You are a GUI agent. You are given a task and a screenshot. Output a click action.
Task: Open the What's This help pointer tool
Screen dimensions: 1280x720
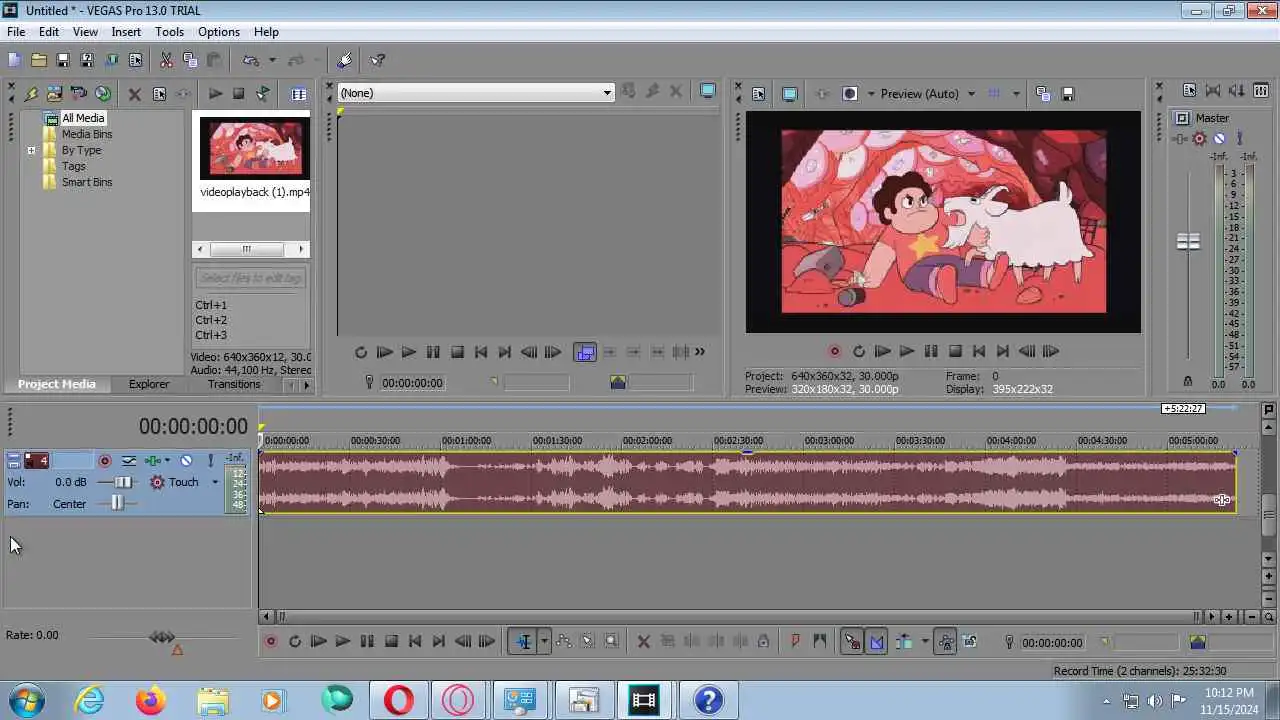coord(378,60)
